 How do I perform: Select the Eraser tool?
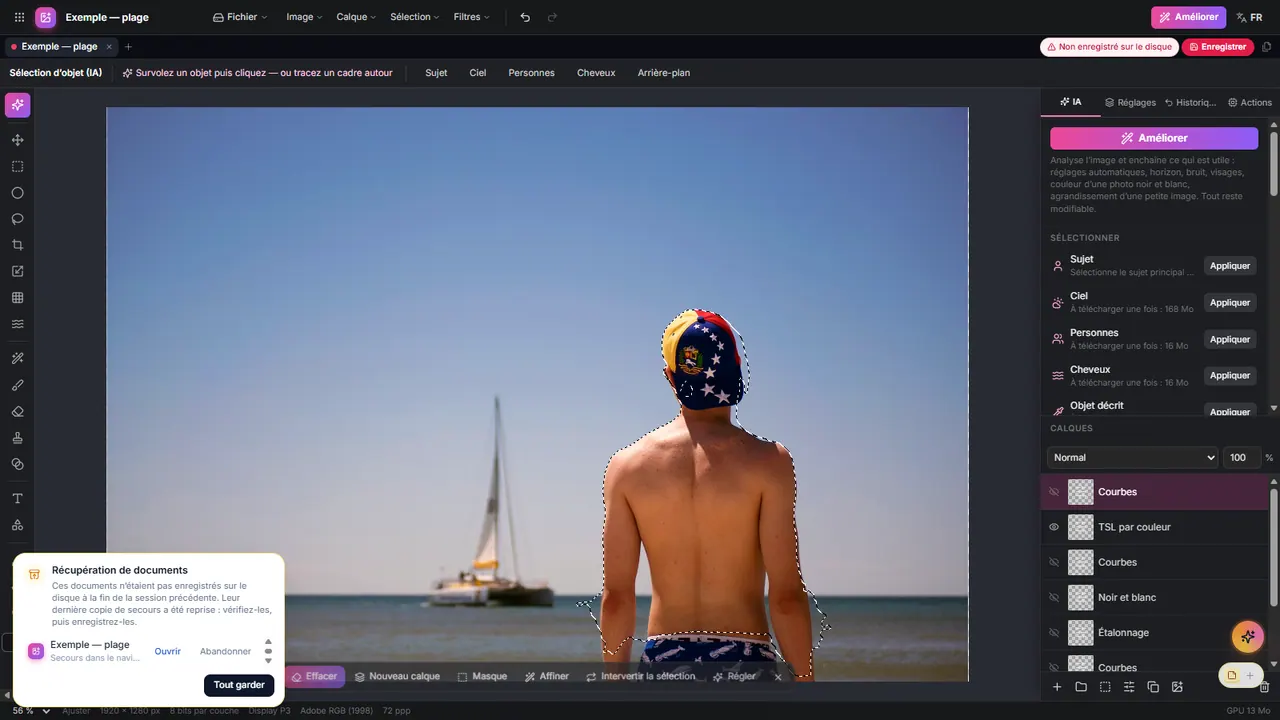18,411
